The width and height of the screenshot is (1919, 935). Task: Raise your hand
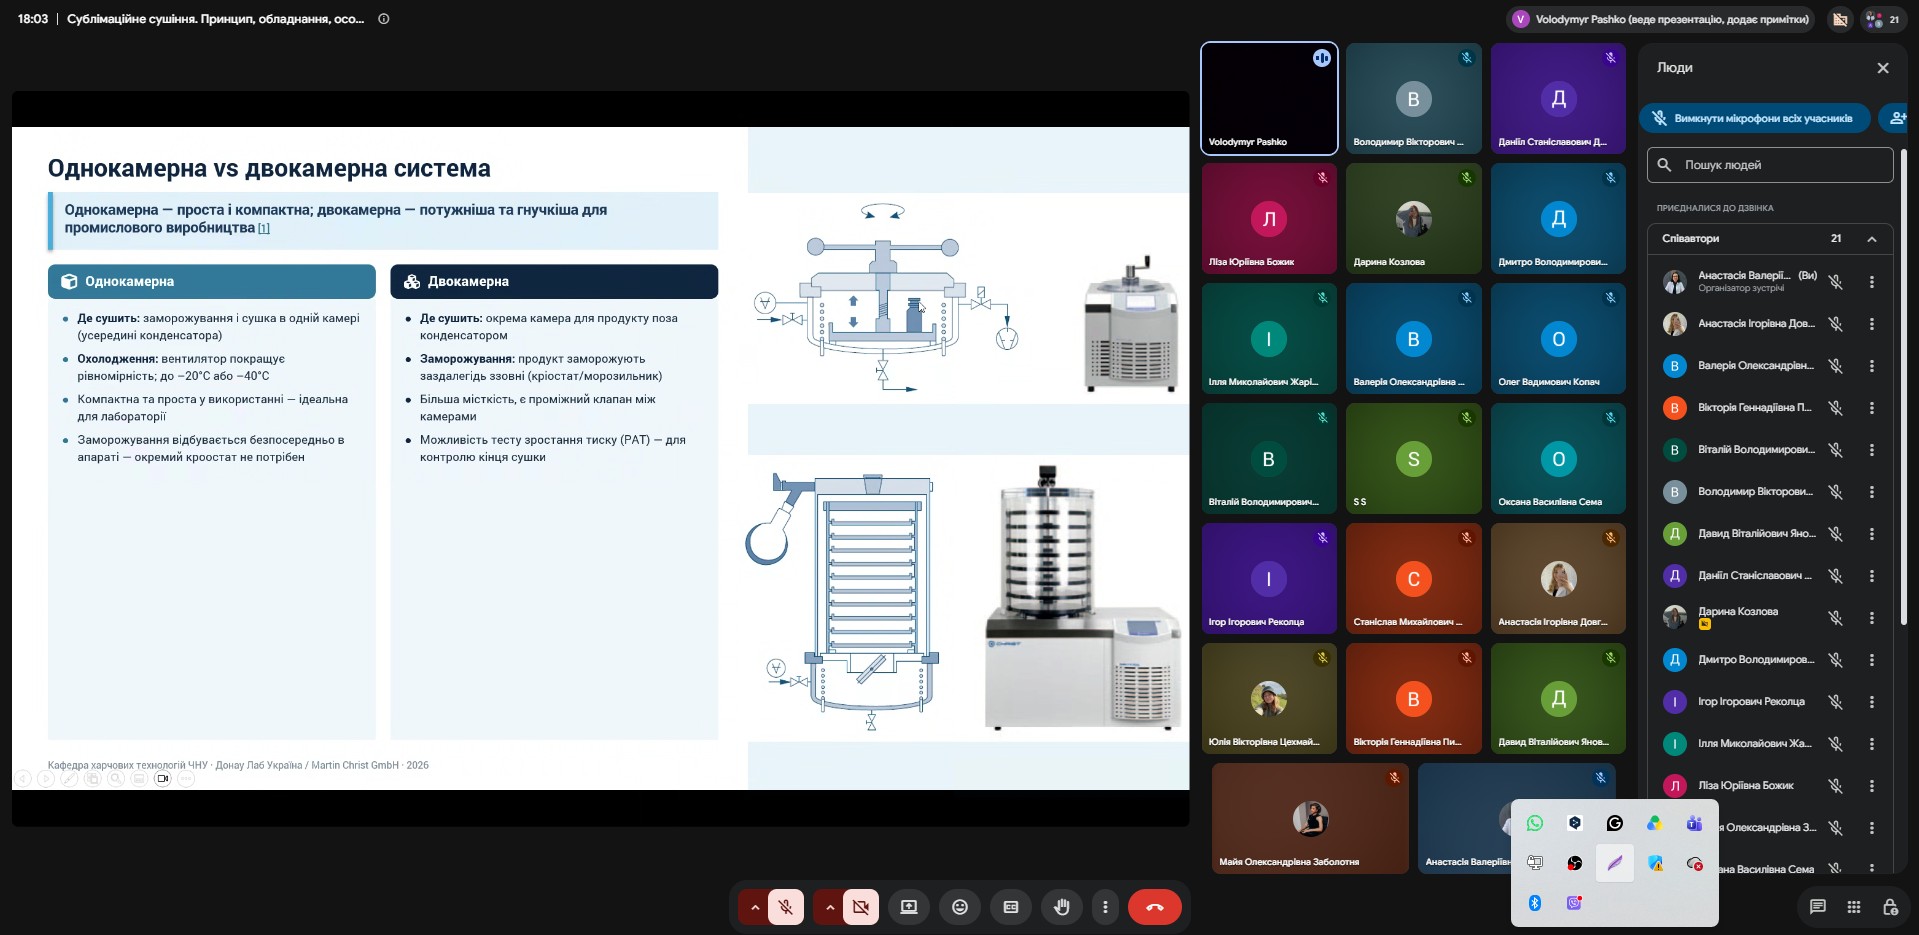coord(1062,907)
